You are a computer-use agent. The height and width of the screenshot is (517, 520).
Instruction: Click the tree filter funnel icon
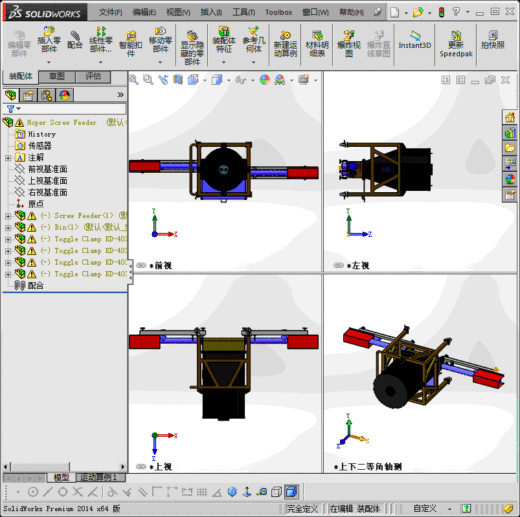[x=11, y=109]
